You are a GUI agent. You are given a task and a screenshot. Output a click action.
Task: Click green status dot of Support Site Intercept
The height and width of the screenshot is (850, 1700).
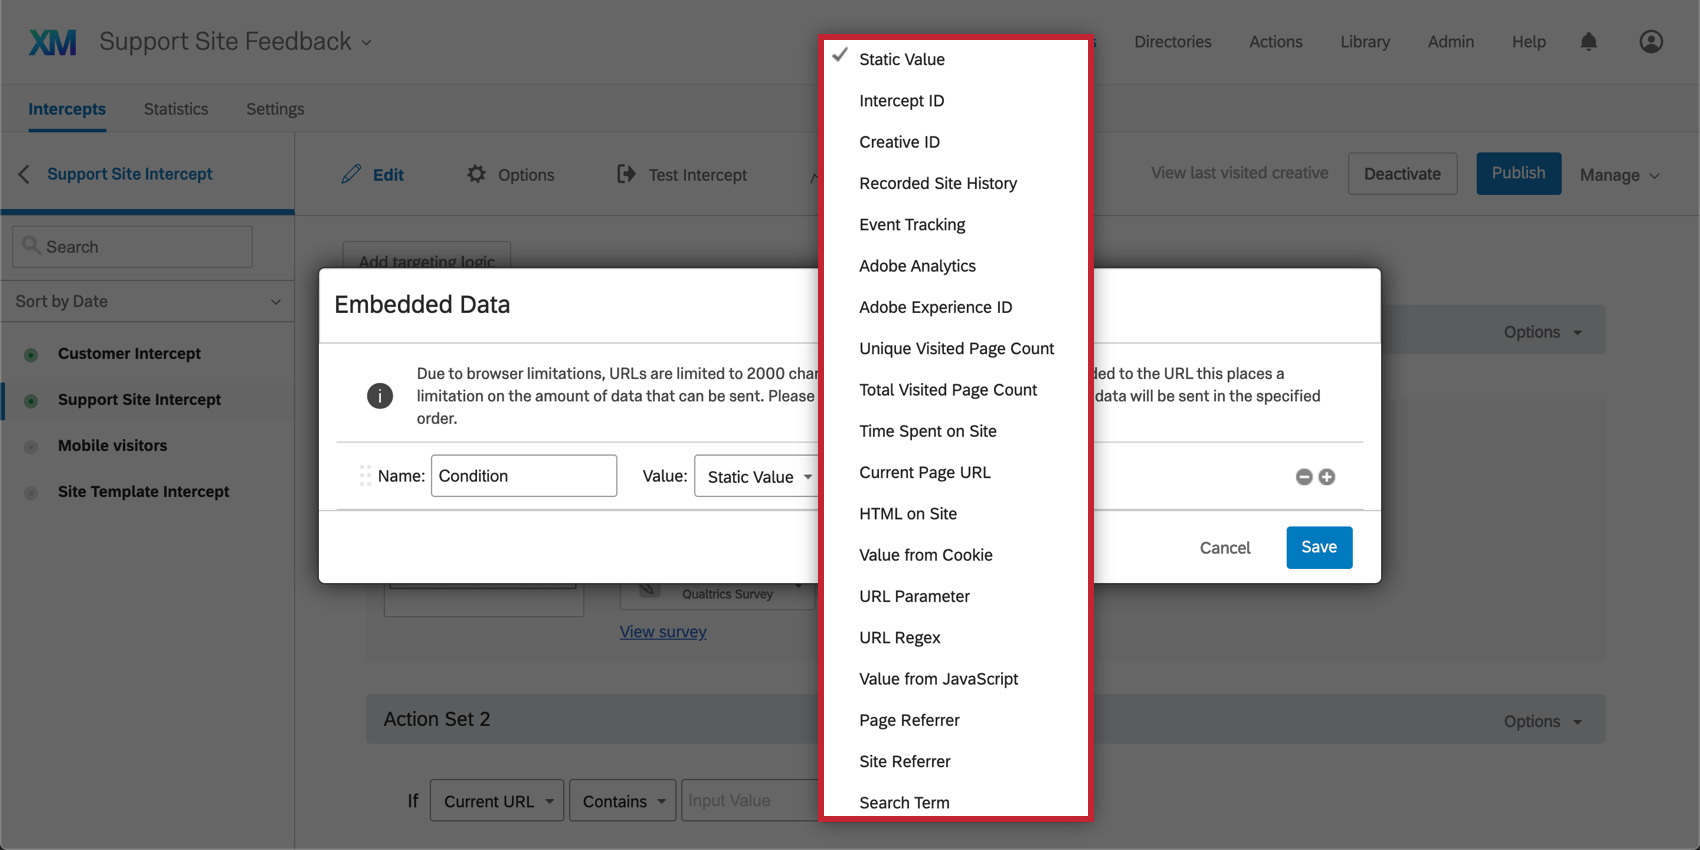pos(31,401)
